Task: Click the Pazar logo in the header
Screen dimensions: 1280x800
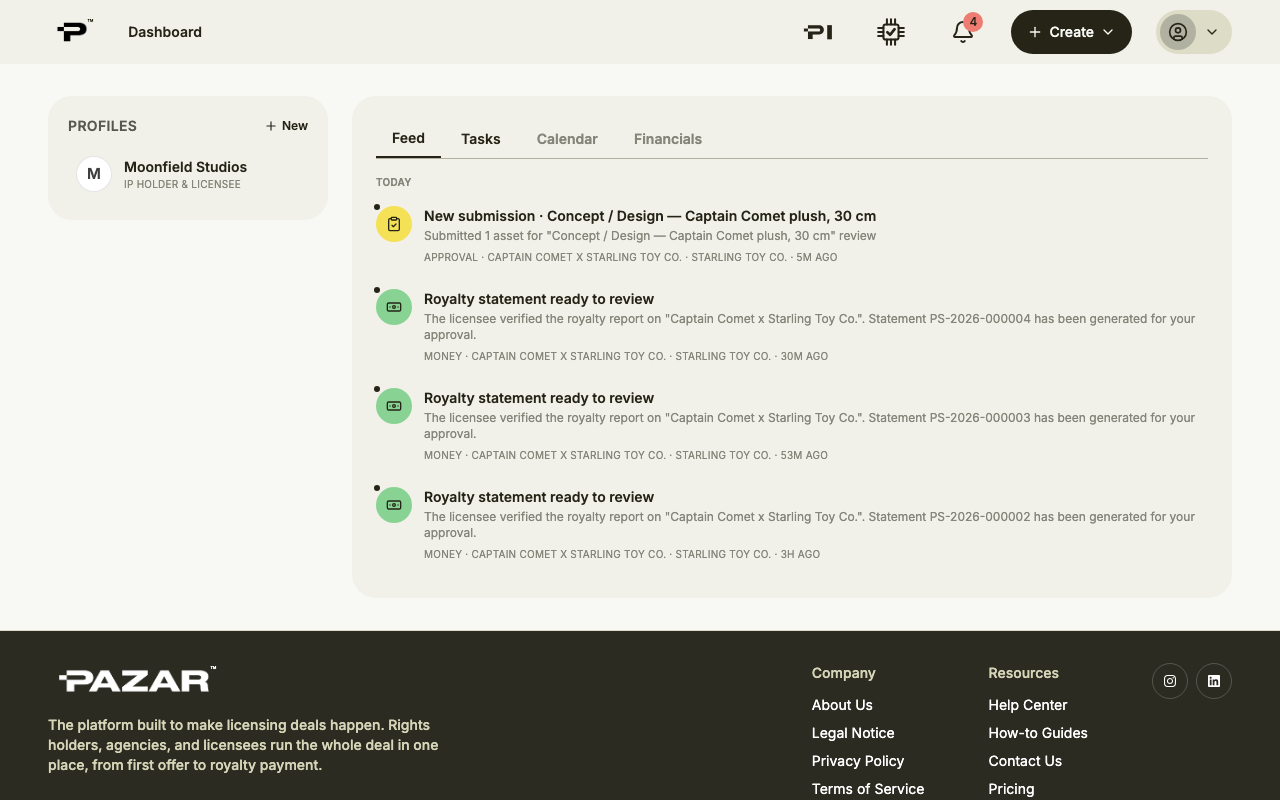Action: pyautogui.click(x=74, y=31)
